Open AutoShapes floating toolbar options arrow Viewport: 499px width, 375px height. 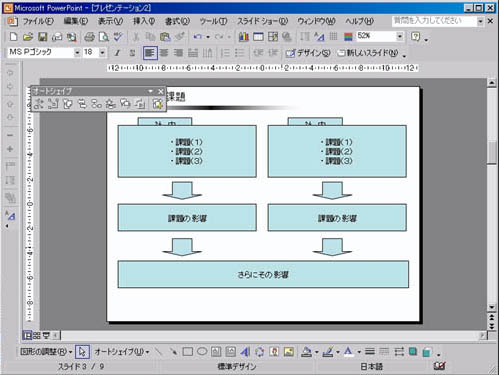pos(150,91)
